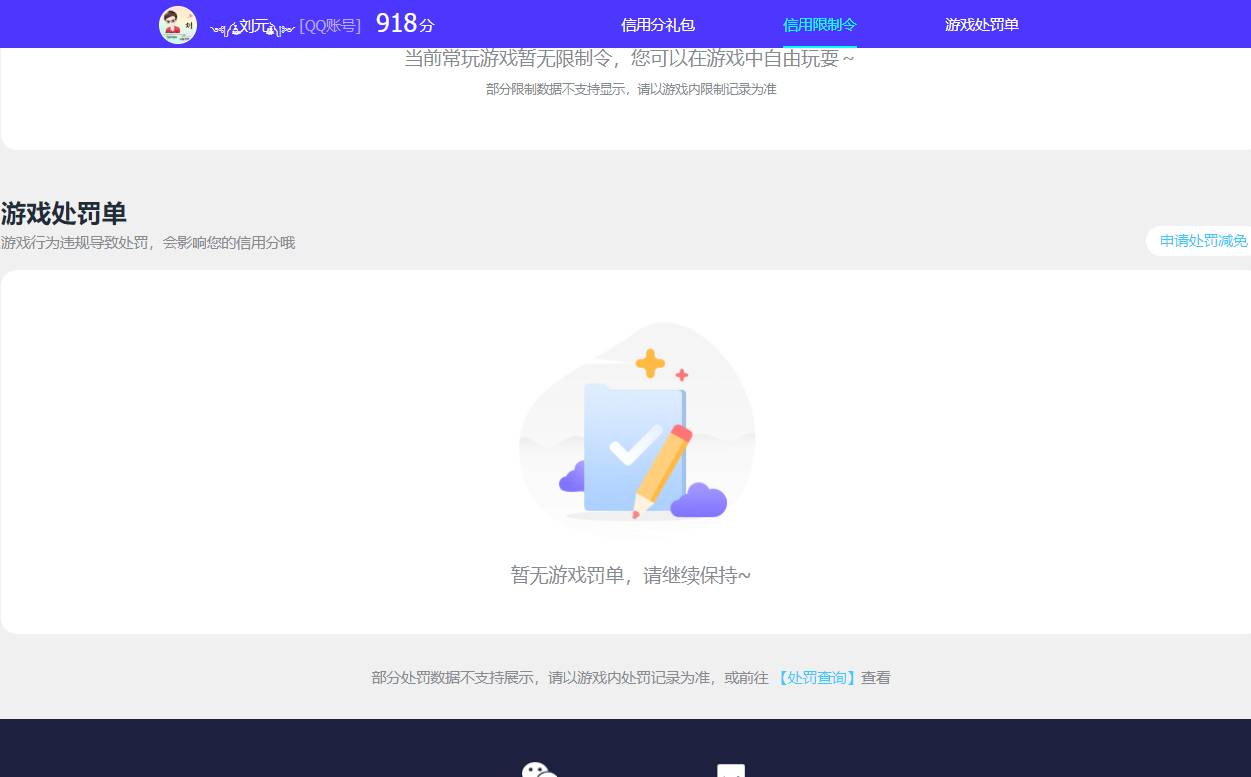Viewport: 1251px width, 777px height.
Task: Click the 游戏处罚单 section heading
Action: coord(62,213)
